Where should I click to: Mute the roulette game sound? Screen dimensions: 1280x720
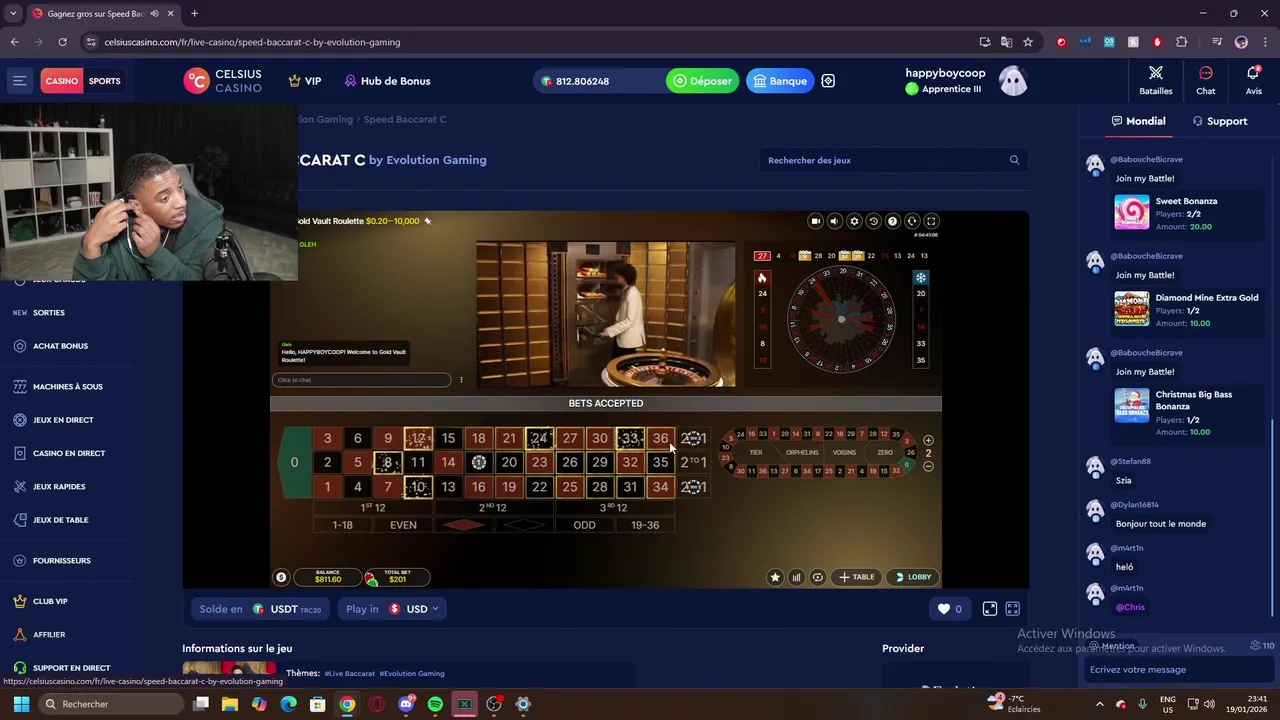coord(834,221)
